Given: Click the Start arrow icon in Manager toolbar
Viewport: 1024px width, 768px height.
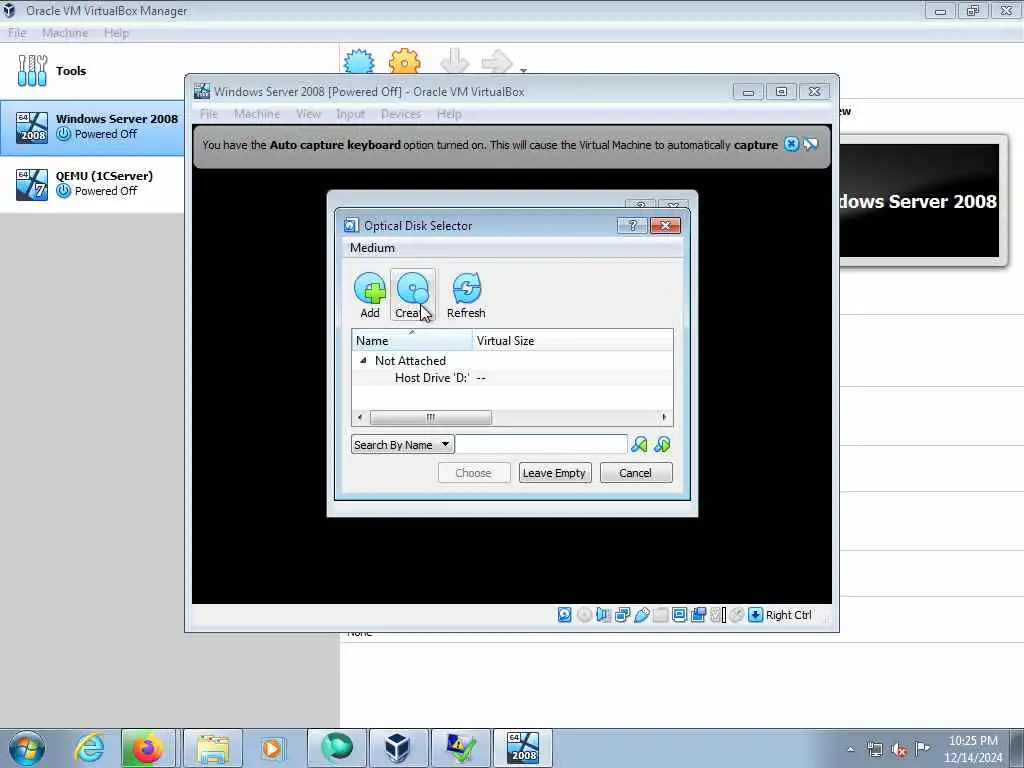Looking at the screenshot, I should 497,61.
